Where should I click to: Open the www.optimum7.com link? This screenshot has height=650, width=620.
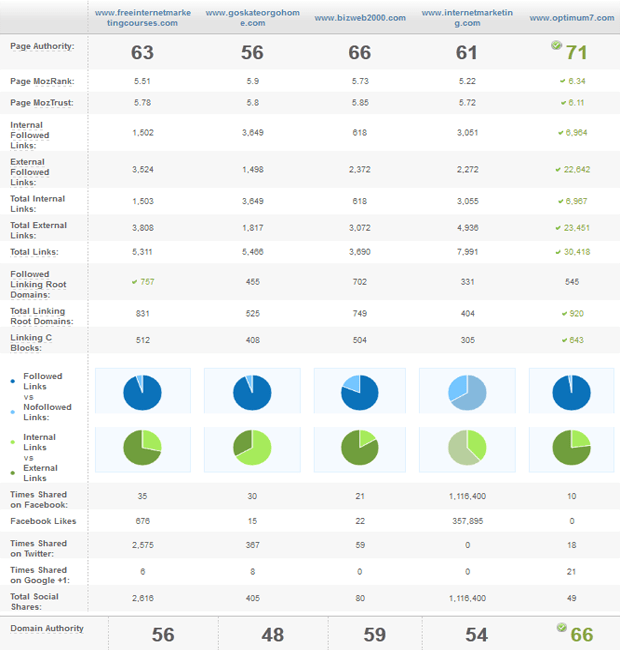click(x=572, y=18)
